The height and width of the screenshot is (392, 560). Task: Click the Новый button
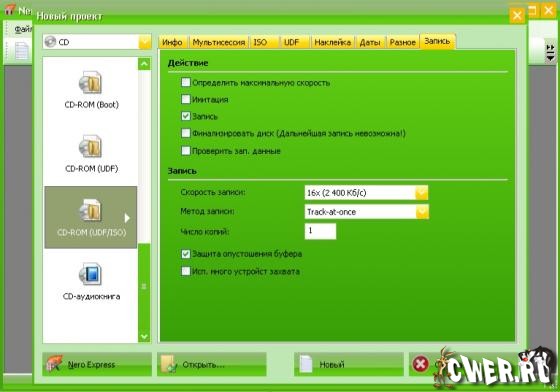click(349, 364)
